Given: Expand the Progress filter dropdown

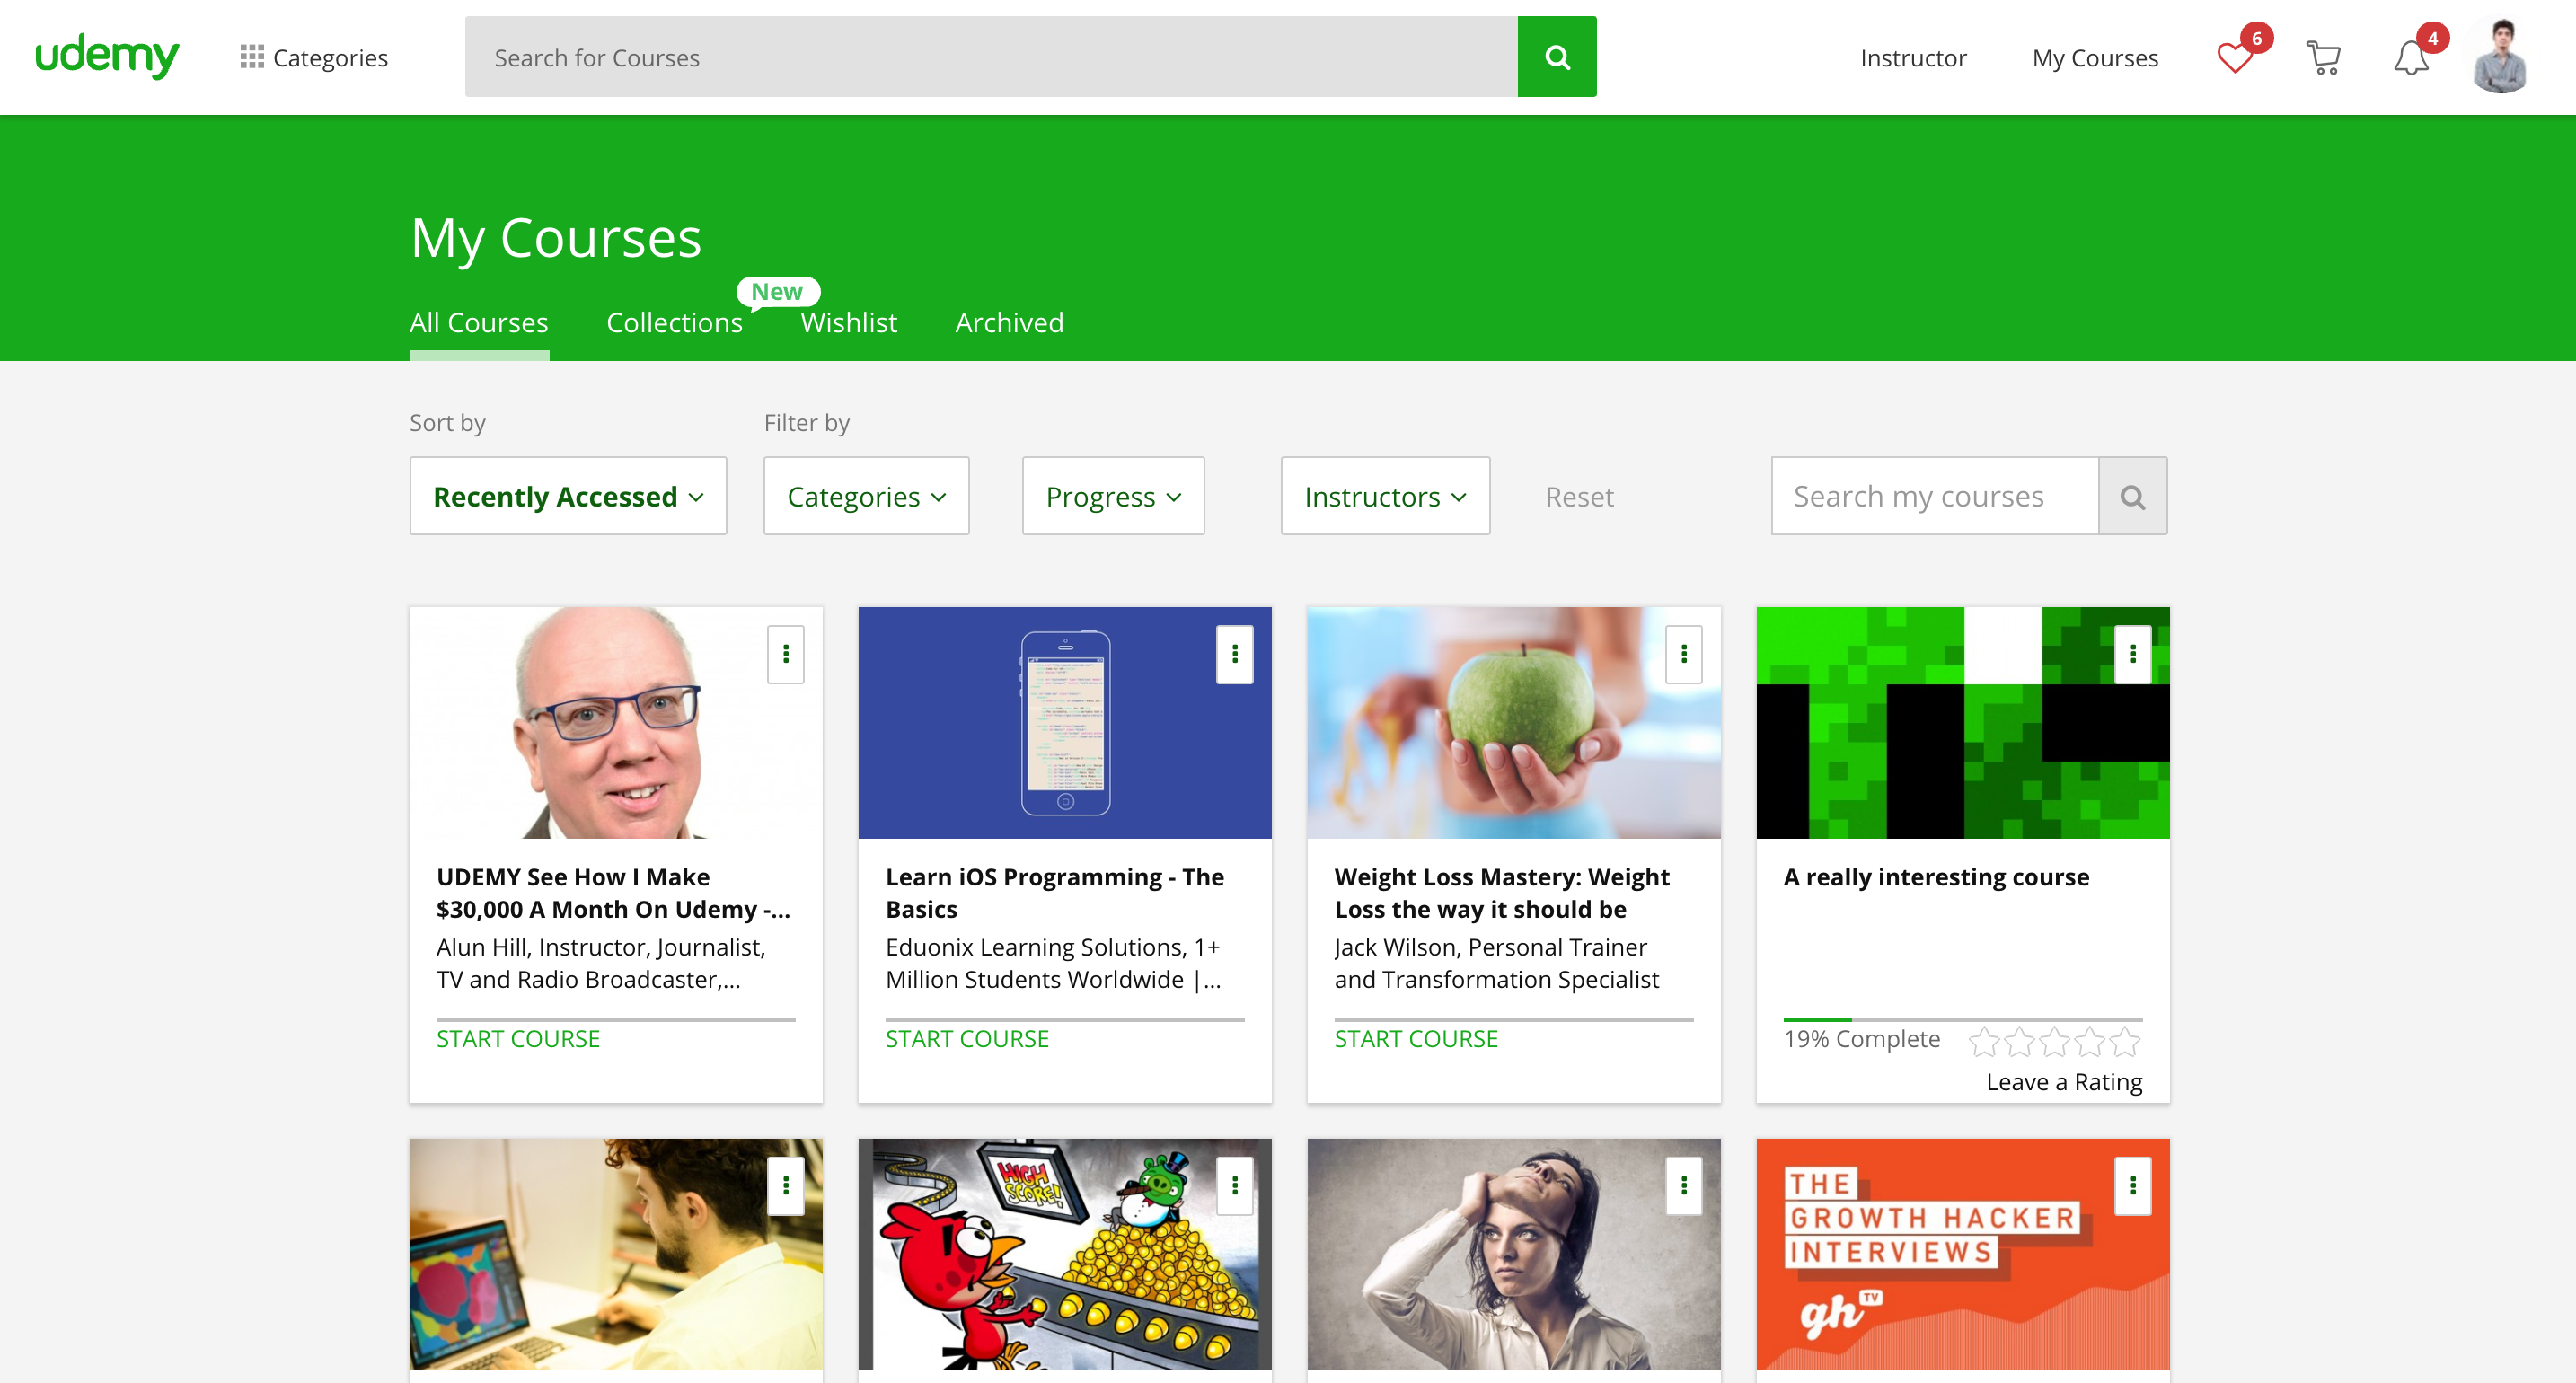Looking at the screenshot, I should click(1113, 497).
